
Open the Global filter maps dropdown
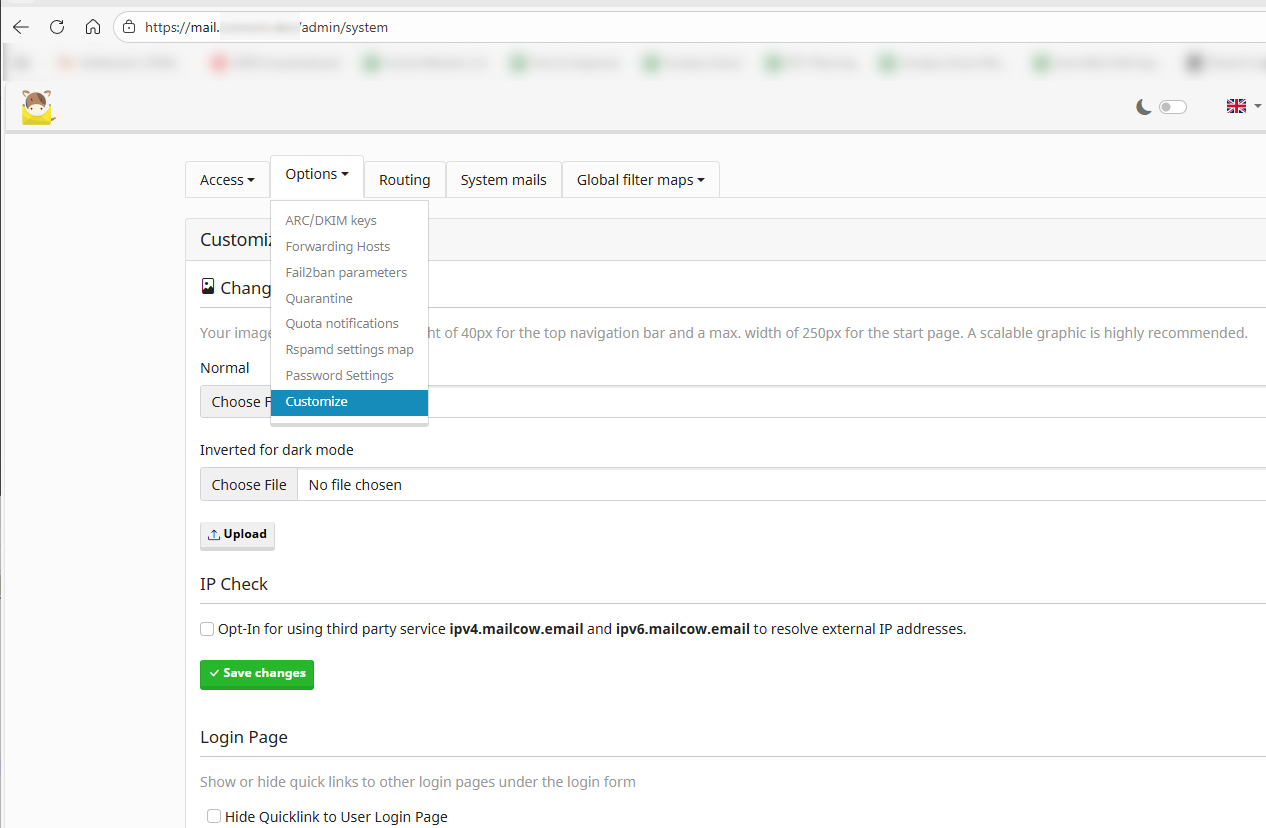pos(640,180)
